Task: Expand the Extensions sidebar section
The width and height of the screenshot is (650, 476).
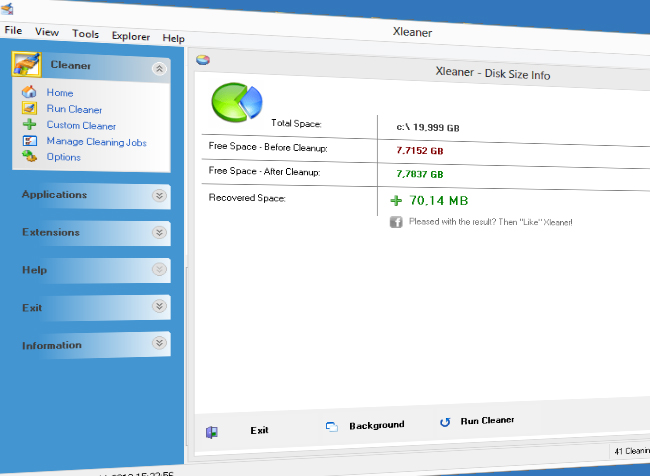Action: click(x=158, y=232)
